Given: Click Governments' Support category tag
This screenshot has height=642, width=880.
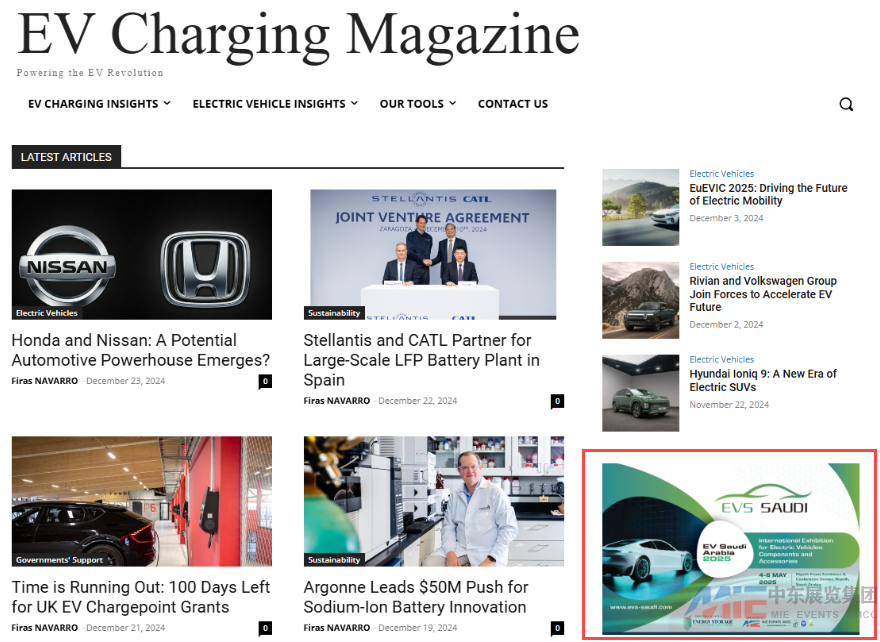Looking at the screenshot, I should pos(60,560).
